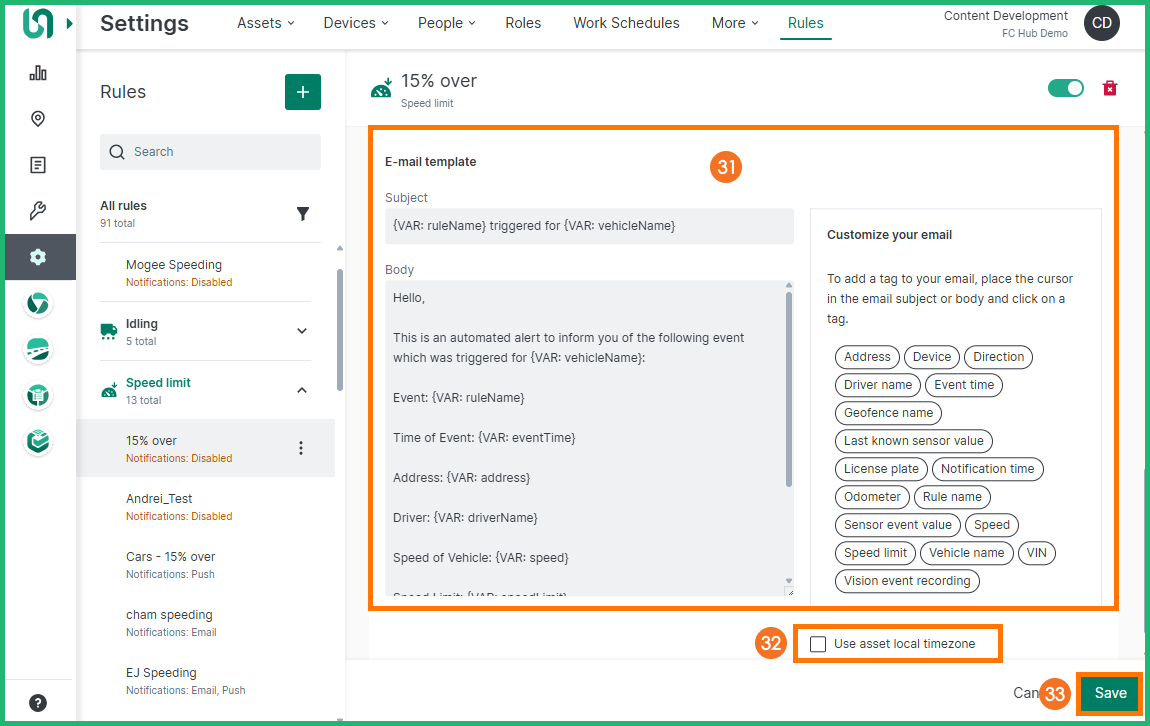
Task: Open the rules filter funnel icon
Action: click(x=303, y=214)
